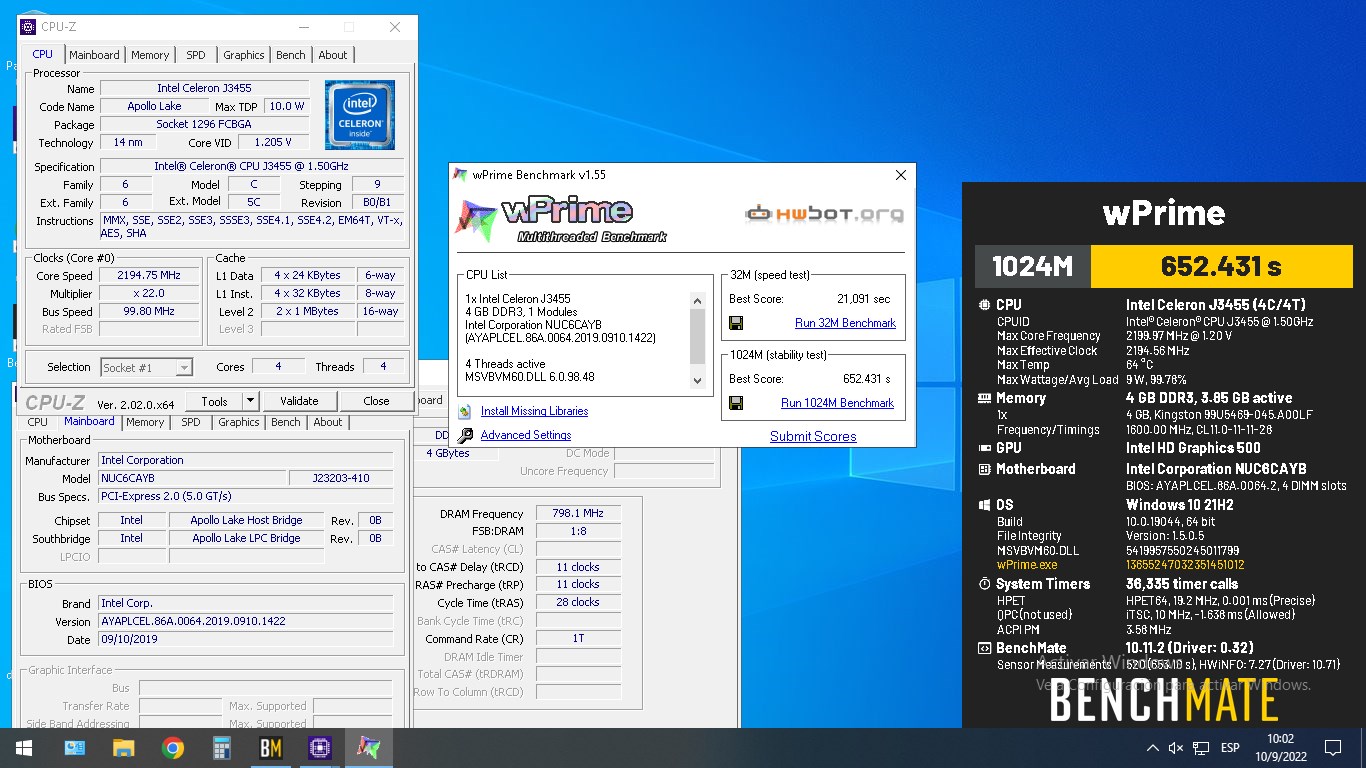
Task: Open Windows Start menu
Action: coord(24,748)
